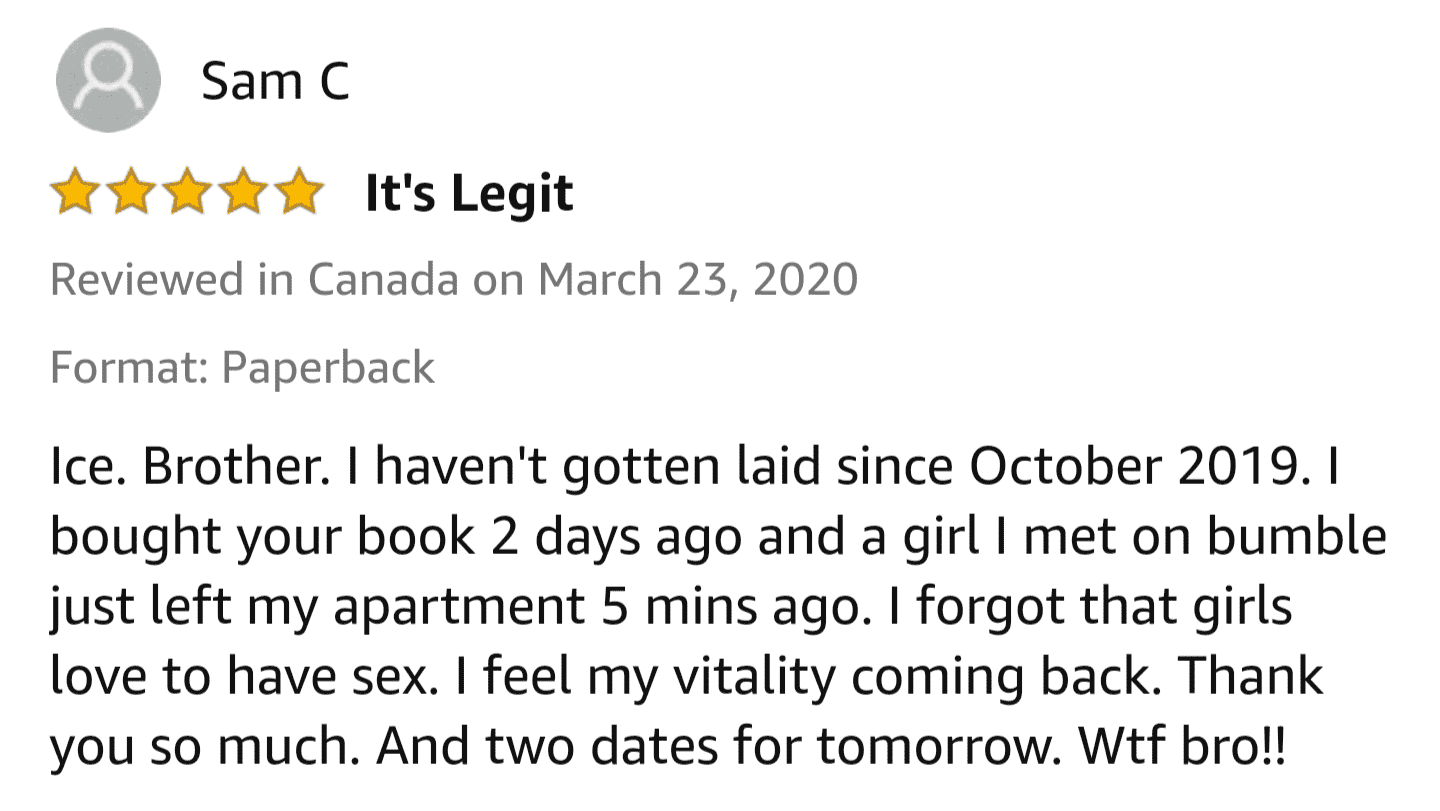The height and width of the screenshot is (811, 1440).
Task: Click the second gold rating star
Action: click(129, 193)
